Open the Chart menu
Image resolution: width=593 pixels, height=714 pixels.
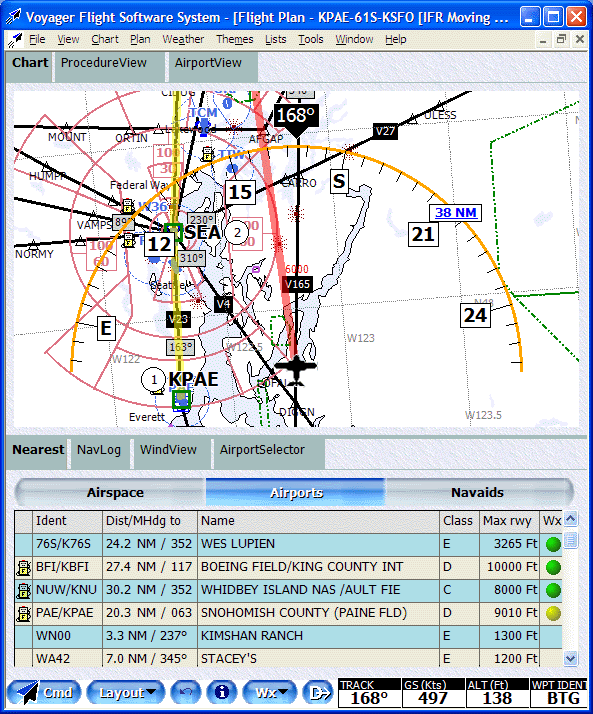[x=105, y=40]
